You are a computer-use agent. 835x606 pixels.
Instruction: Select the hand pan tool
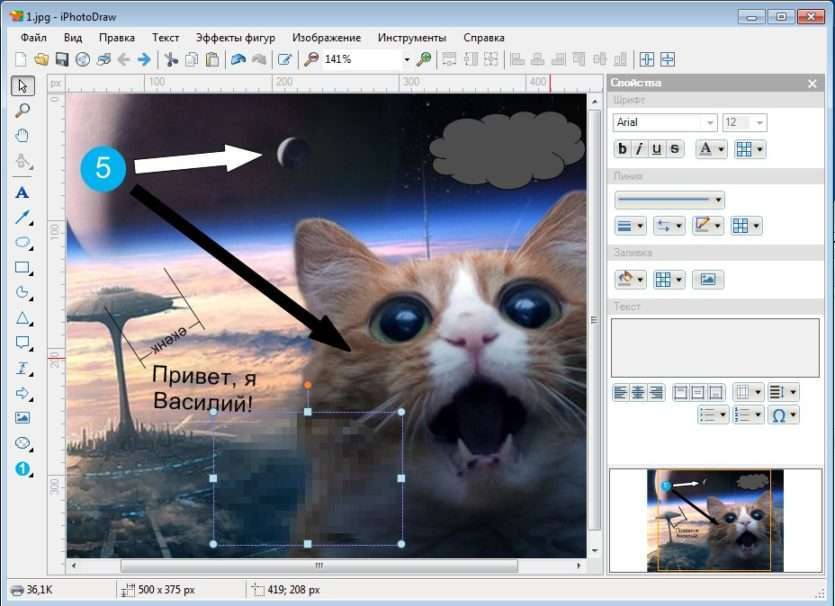click(x=22, y=136)
